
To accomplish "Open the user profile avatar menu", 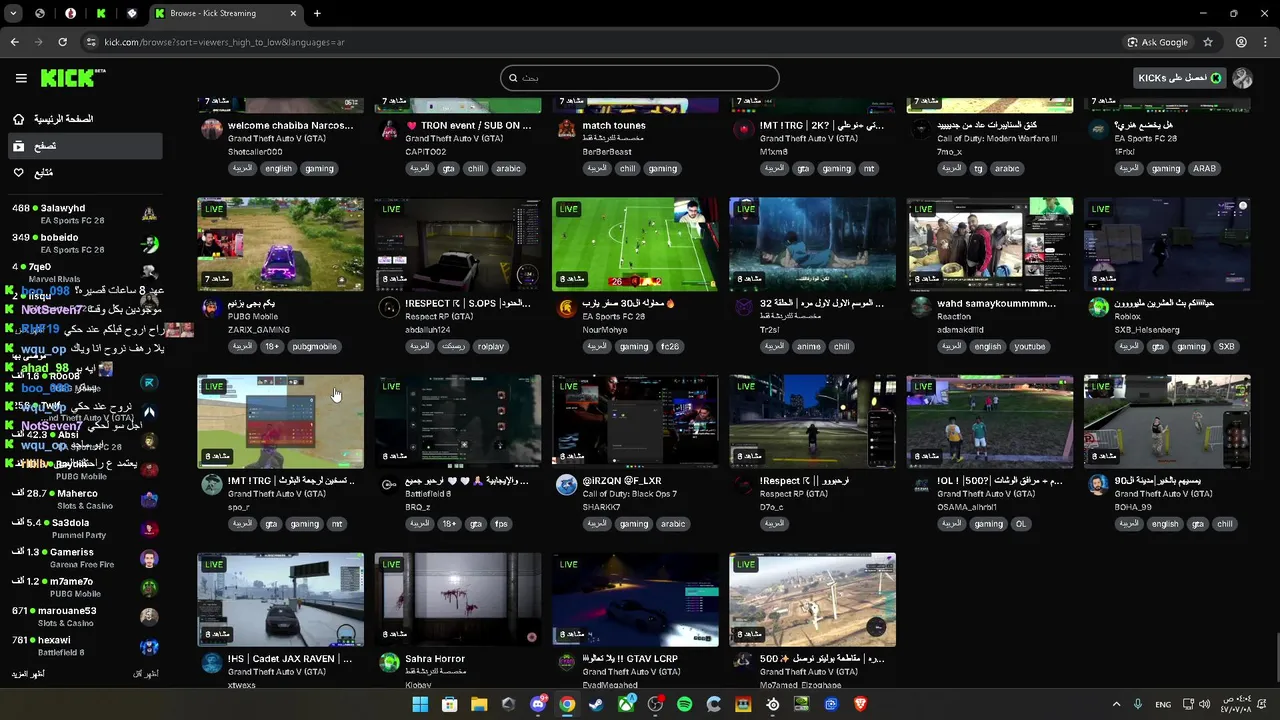I will point(1242,78).
